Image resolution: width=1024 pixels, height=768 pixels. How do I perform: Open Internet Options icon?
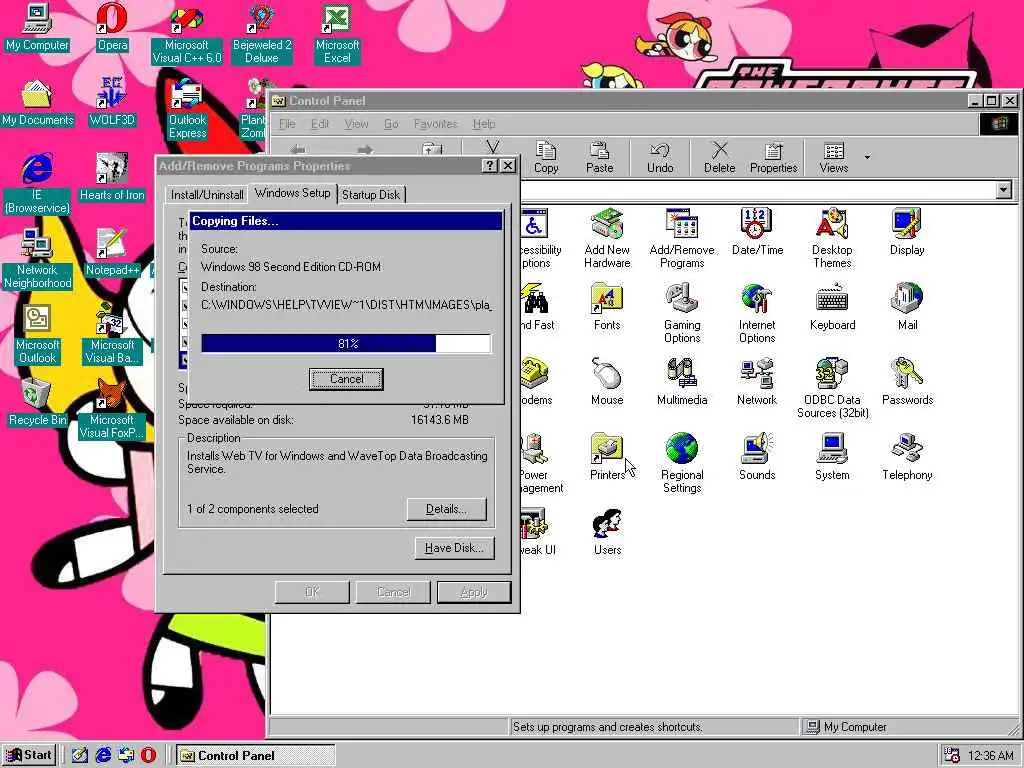(x=757, y=313)
